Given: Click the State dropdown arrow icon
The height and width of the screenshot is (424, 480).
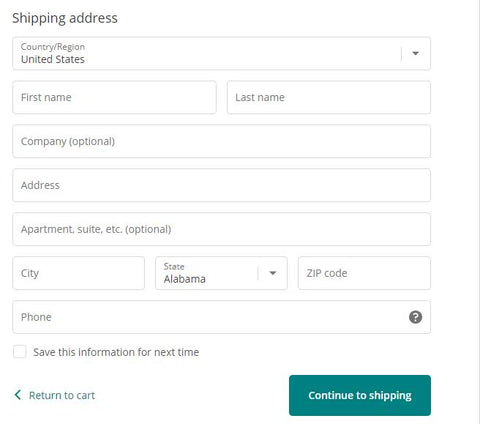Looking at the screenshot, I should (x=273, y=273).
